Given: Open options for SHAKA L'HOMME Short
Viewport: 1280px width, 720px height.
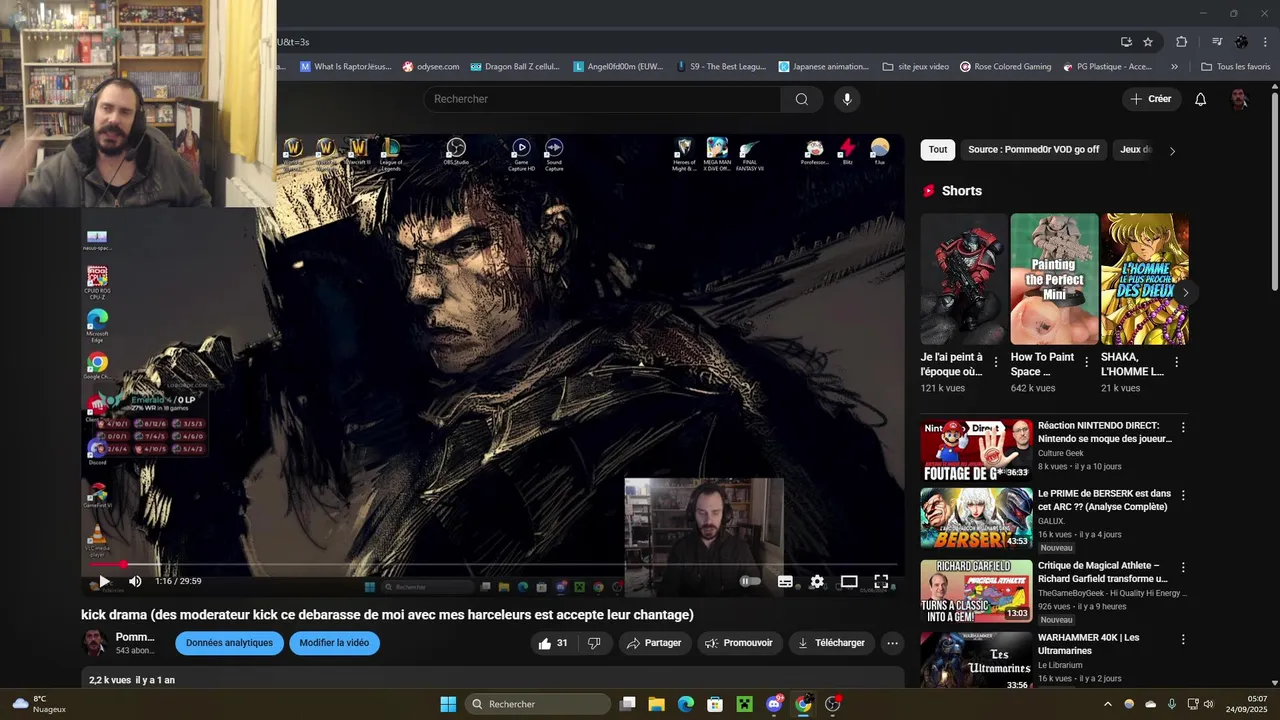Looking at the screenshot, I should coord(1176,362).
